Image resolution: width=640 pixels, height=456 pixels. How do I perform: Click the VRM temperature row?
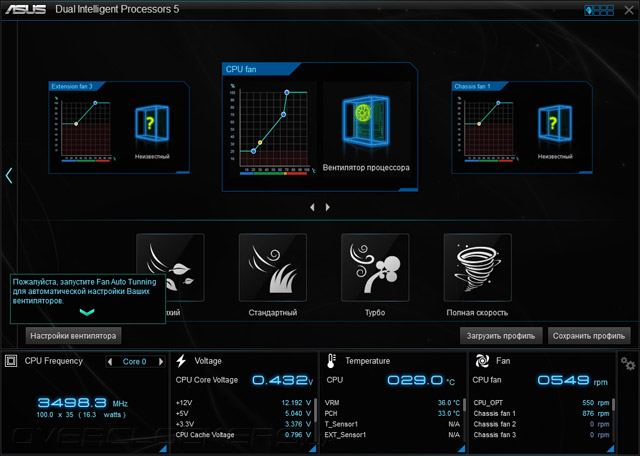pyautogui.click(x=392, y=403)
